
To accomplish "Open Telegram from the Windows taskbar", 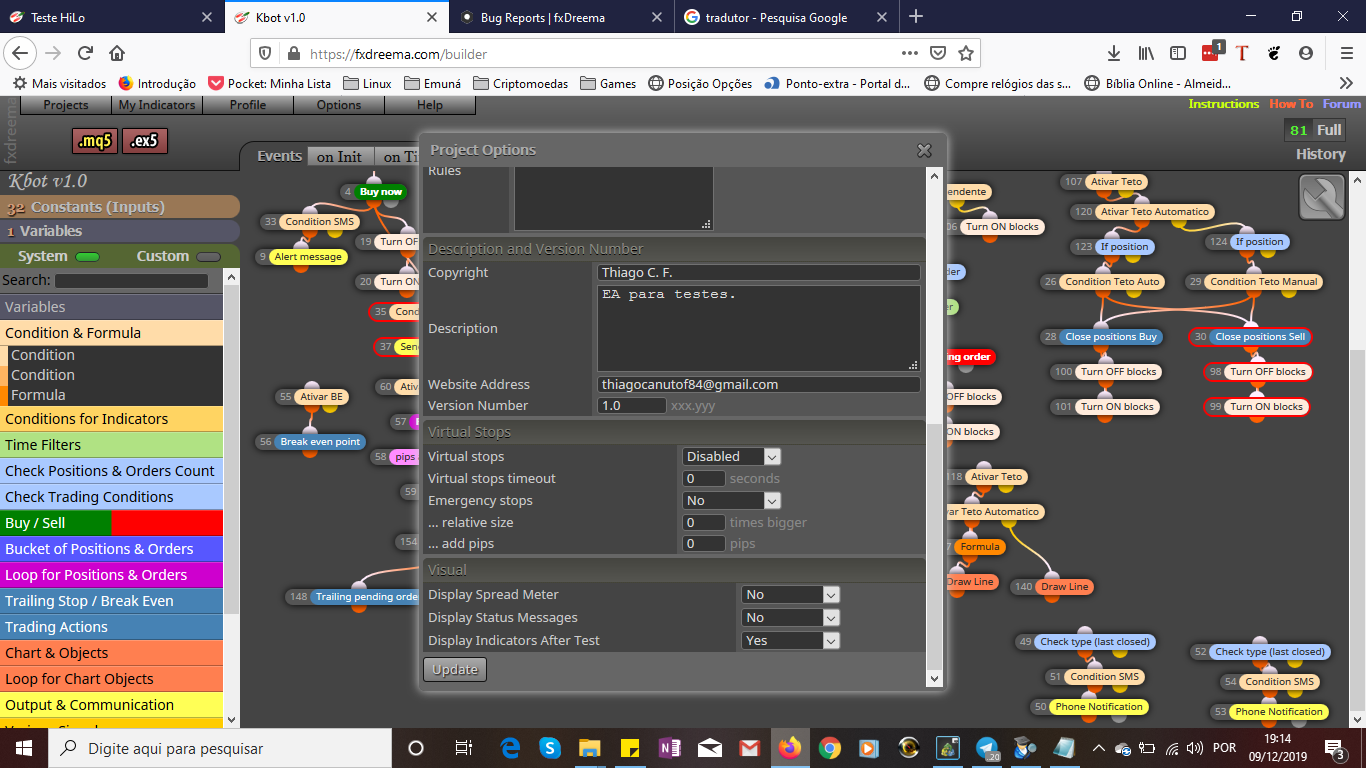I will click(x=987, y=747).
